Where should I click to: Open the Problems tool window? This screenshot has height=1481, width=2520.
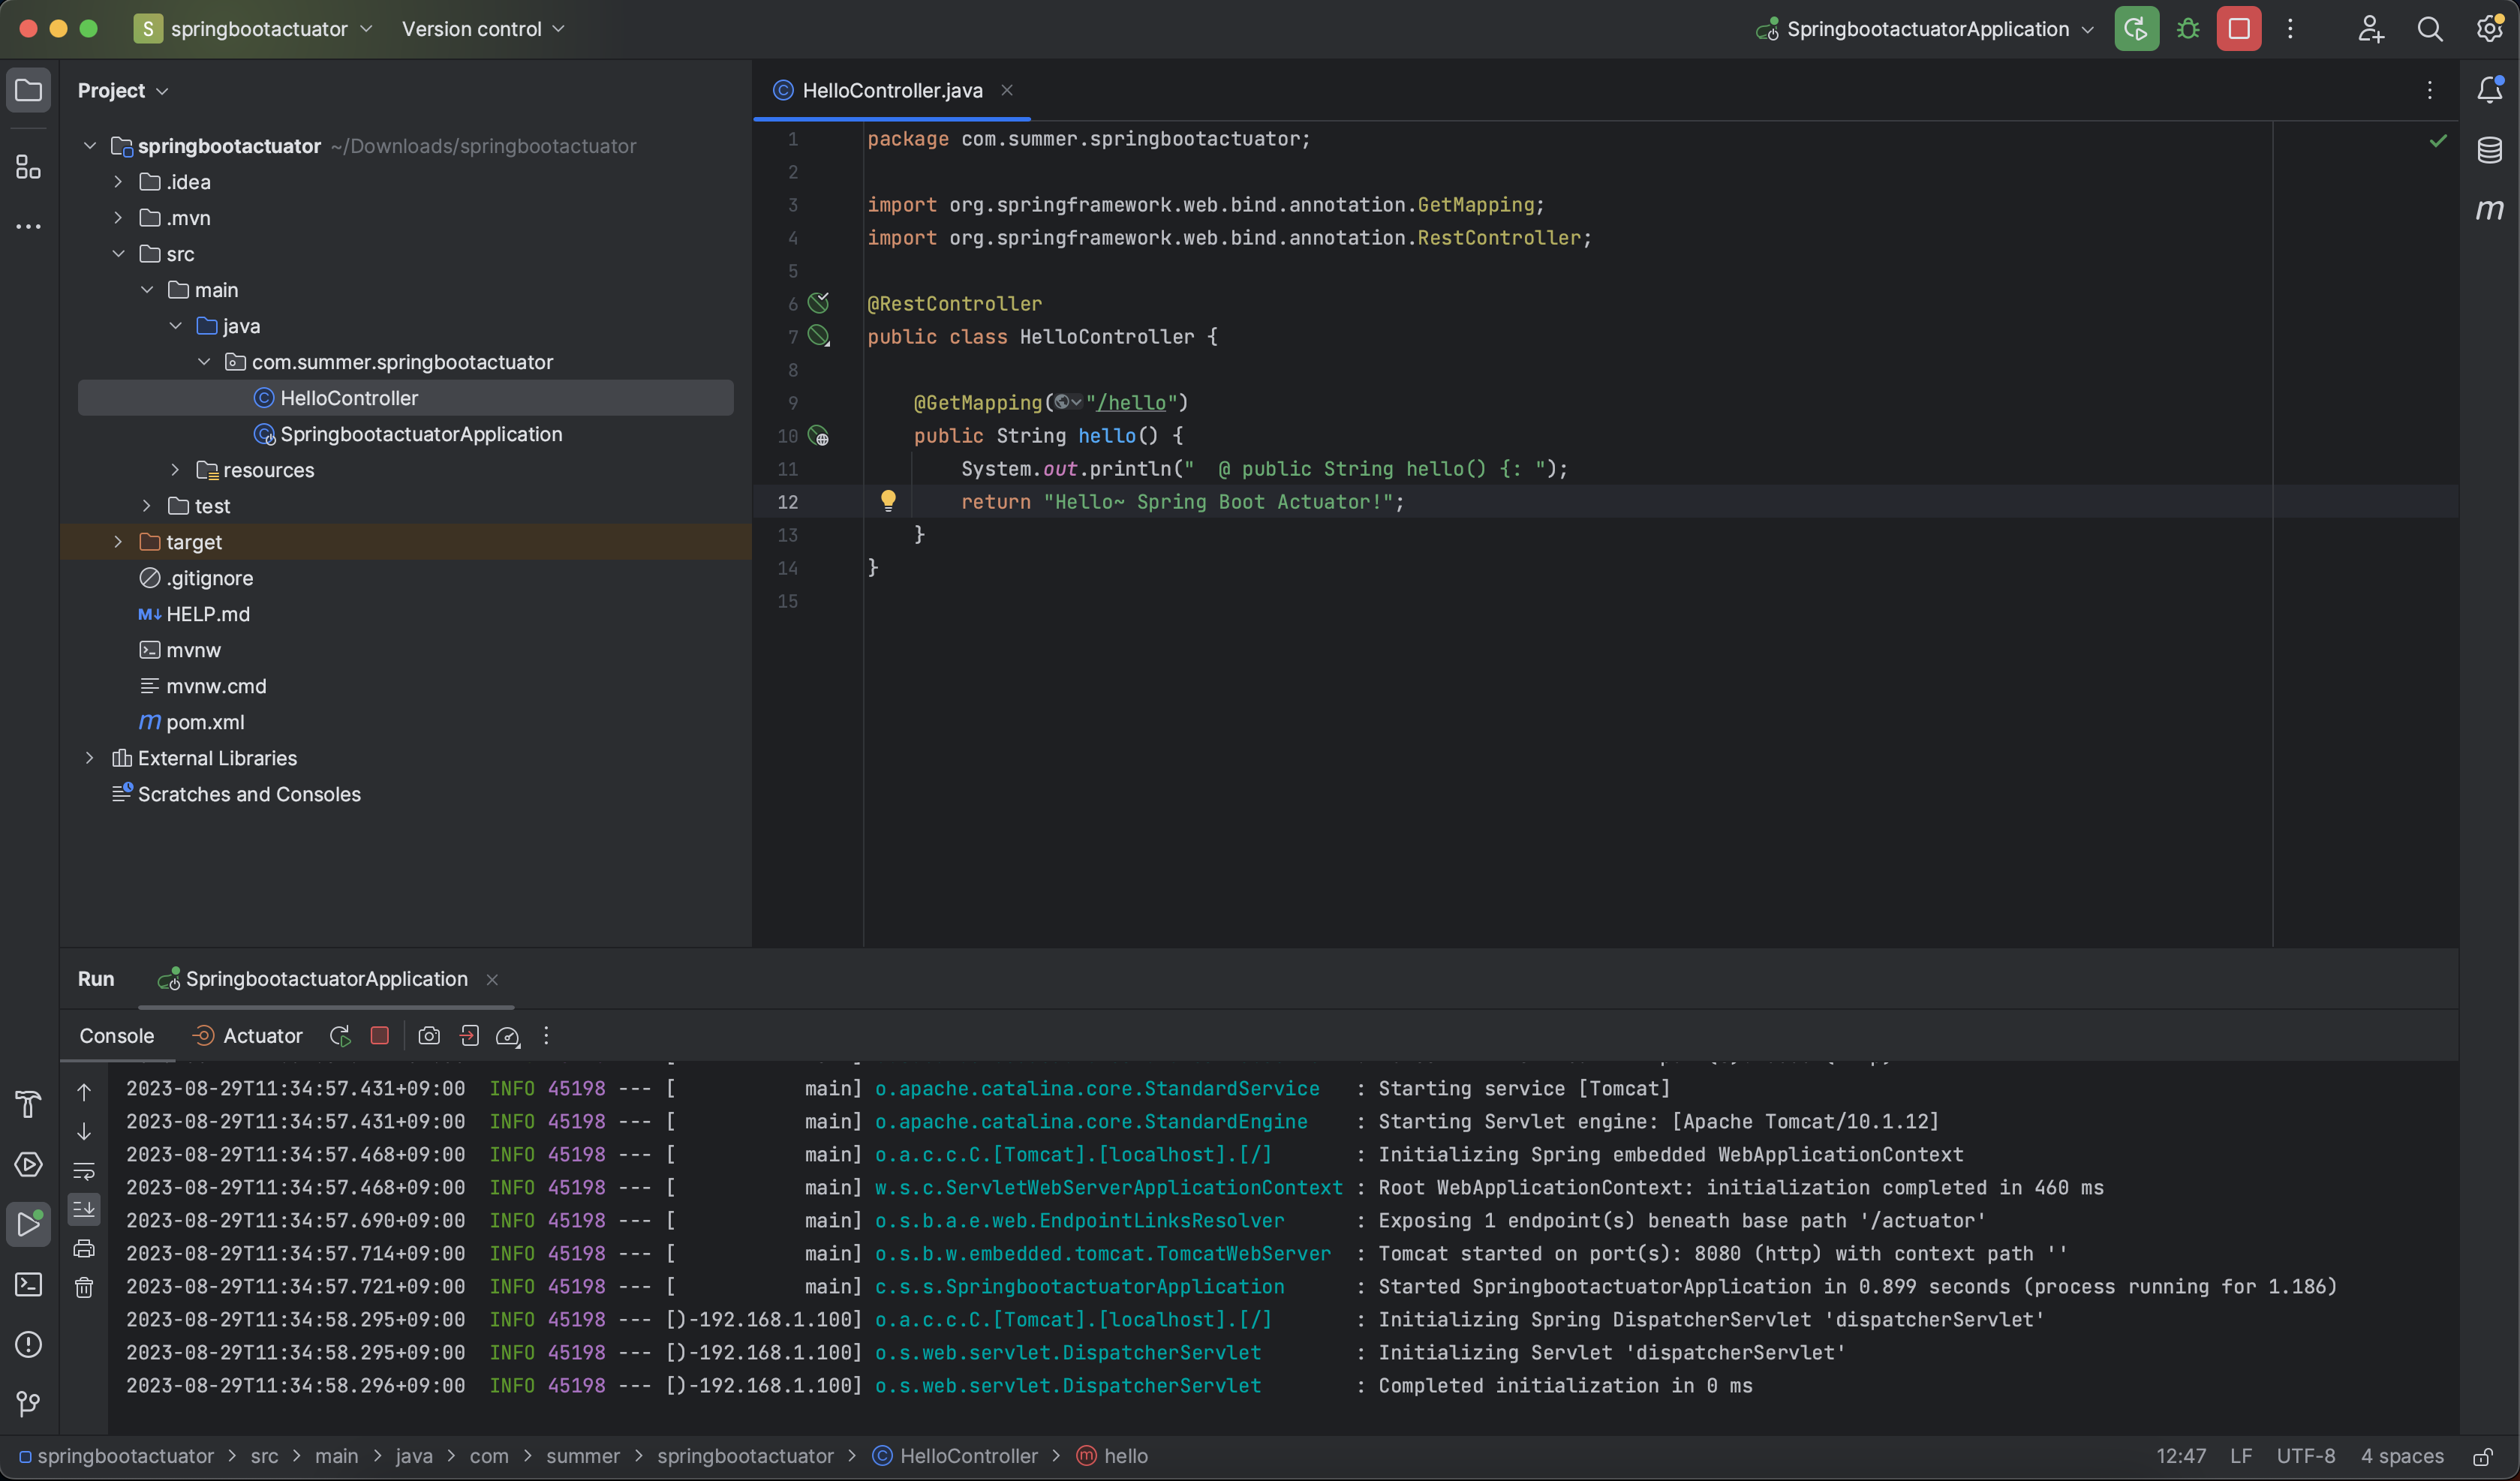tap(29, 1344)
